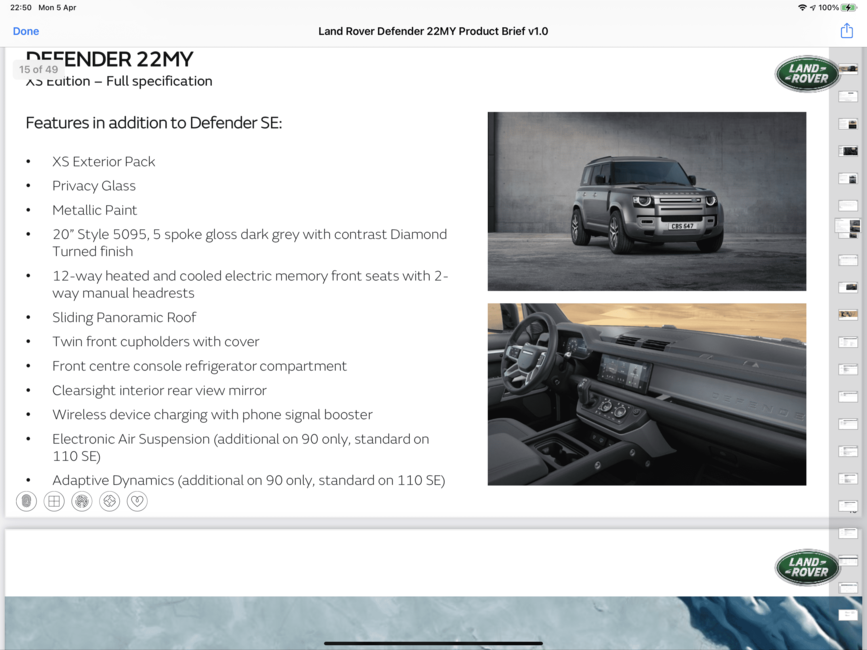The image size is (867, 650).
Task: Tap the 'XS Exterior Pack' bullet
Action: pos(104,161)
